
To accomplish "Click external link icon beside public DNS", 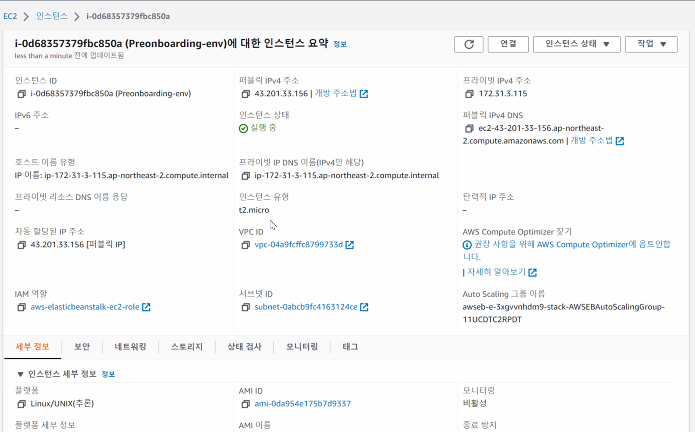I will [620, 141].
